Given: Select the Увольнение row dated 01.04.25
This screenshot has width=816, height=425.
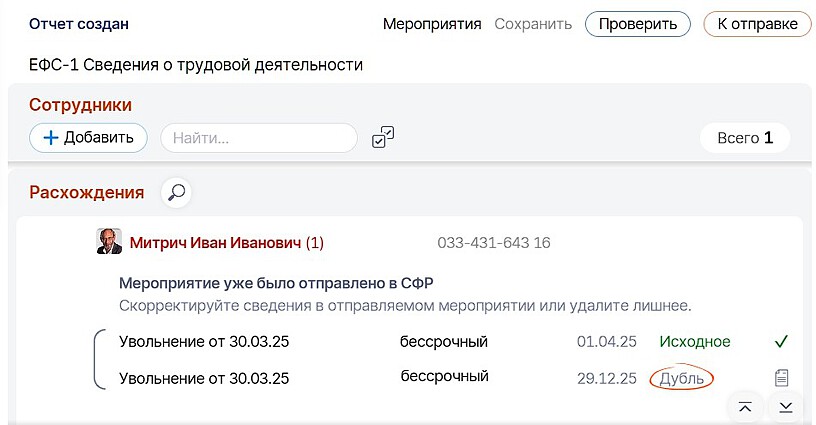Looking at the screenshot, I should (x=204, y=342).
